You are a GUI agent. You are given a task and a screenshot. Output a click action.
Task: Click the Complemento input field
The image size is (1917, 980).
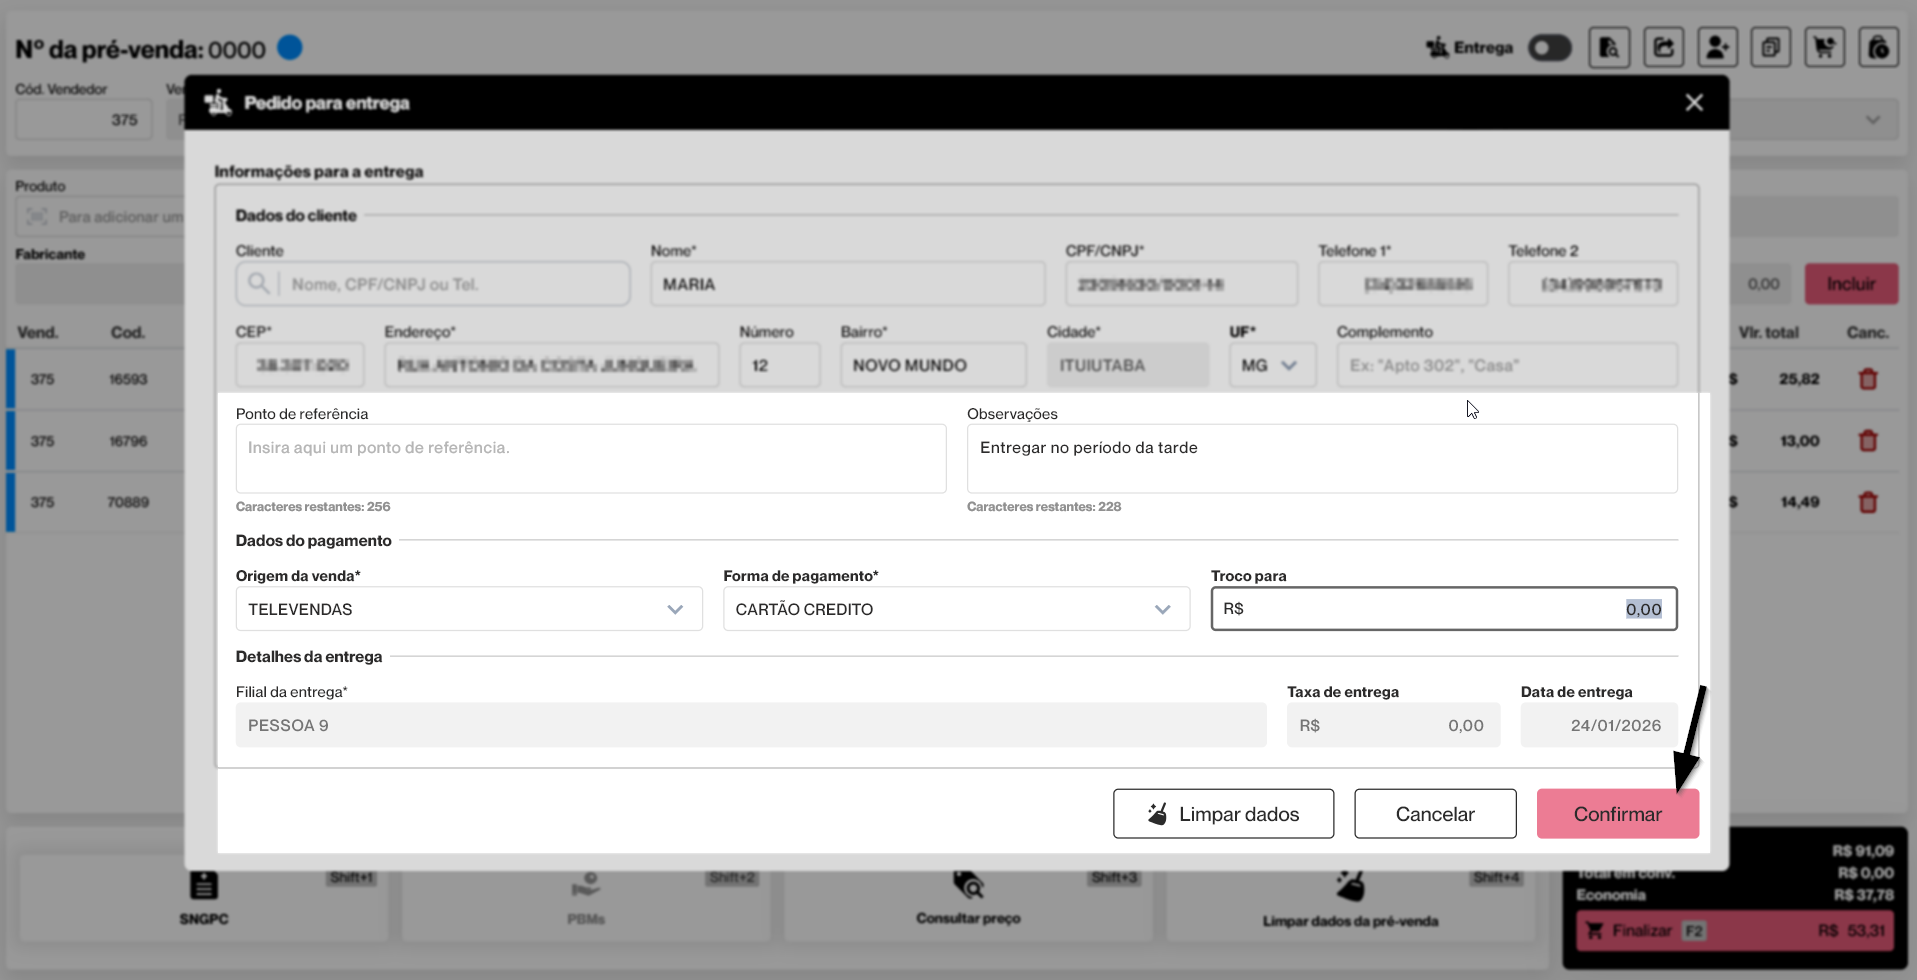[x=1506, y=366]
